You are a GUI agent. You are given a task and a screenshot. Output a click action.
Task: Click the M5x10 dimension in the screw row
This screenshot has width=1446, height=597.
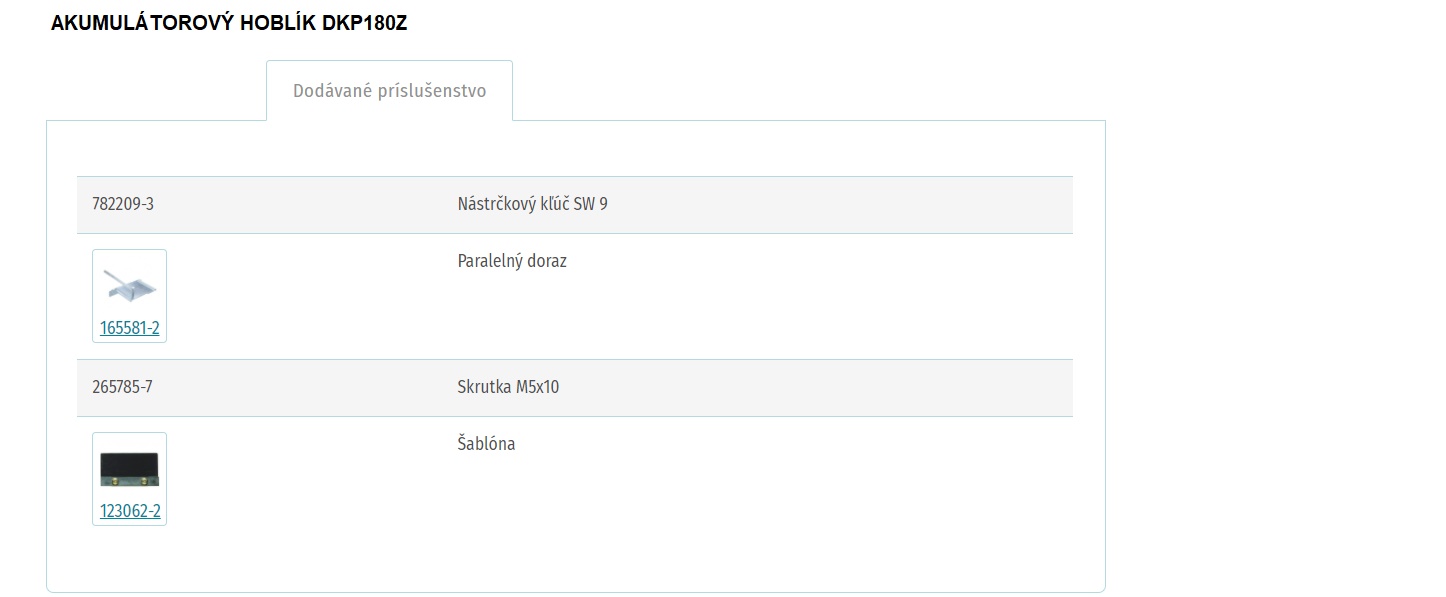pos(538,387)
